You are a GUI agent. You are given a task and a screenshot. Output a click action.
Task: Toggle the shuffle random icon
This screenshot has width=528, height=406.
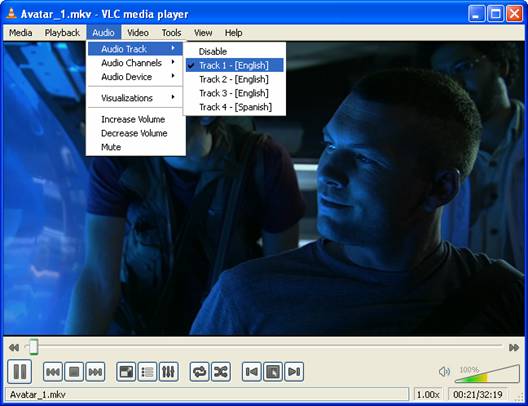(x=221, y=372)
